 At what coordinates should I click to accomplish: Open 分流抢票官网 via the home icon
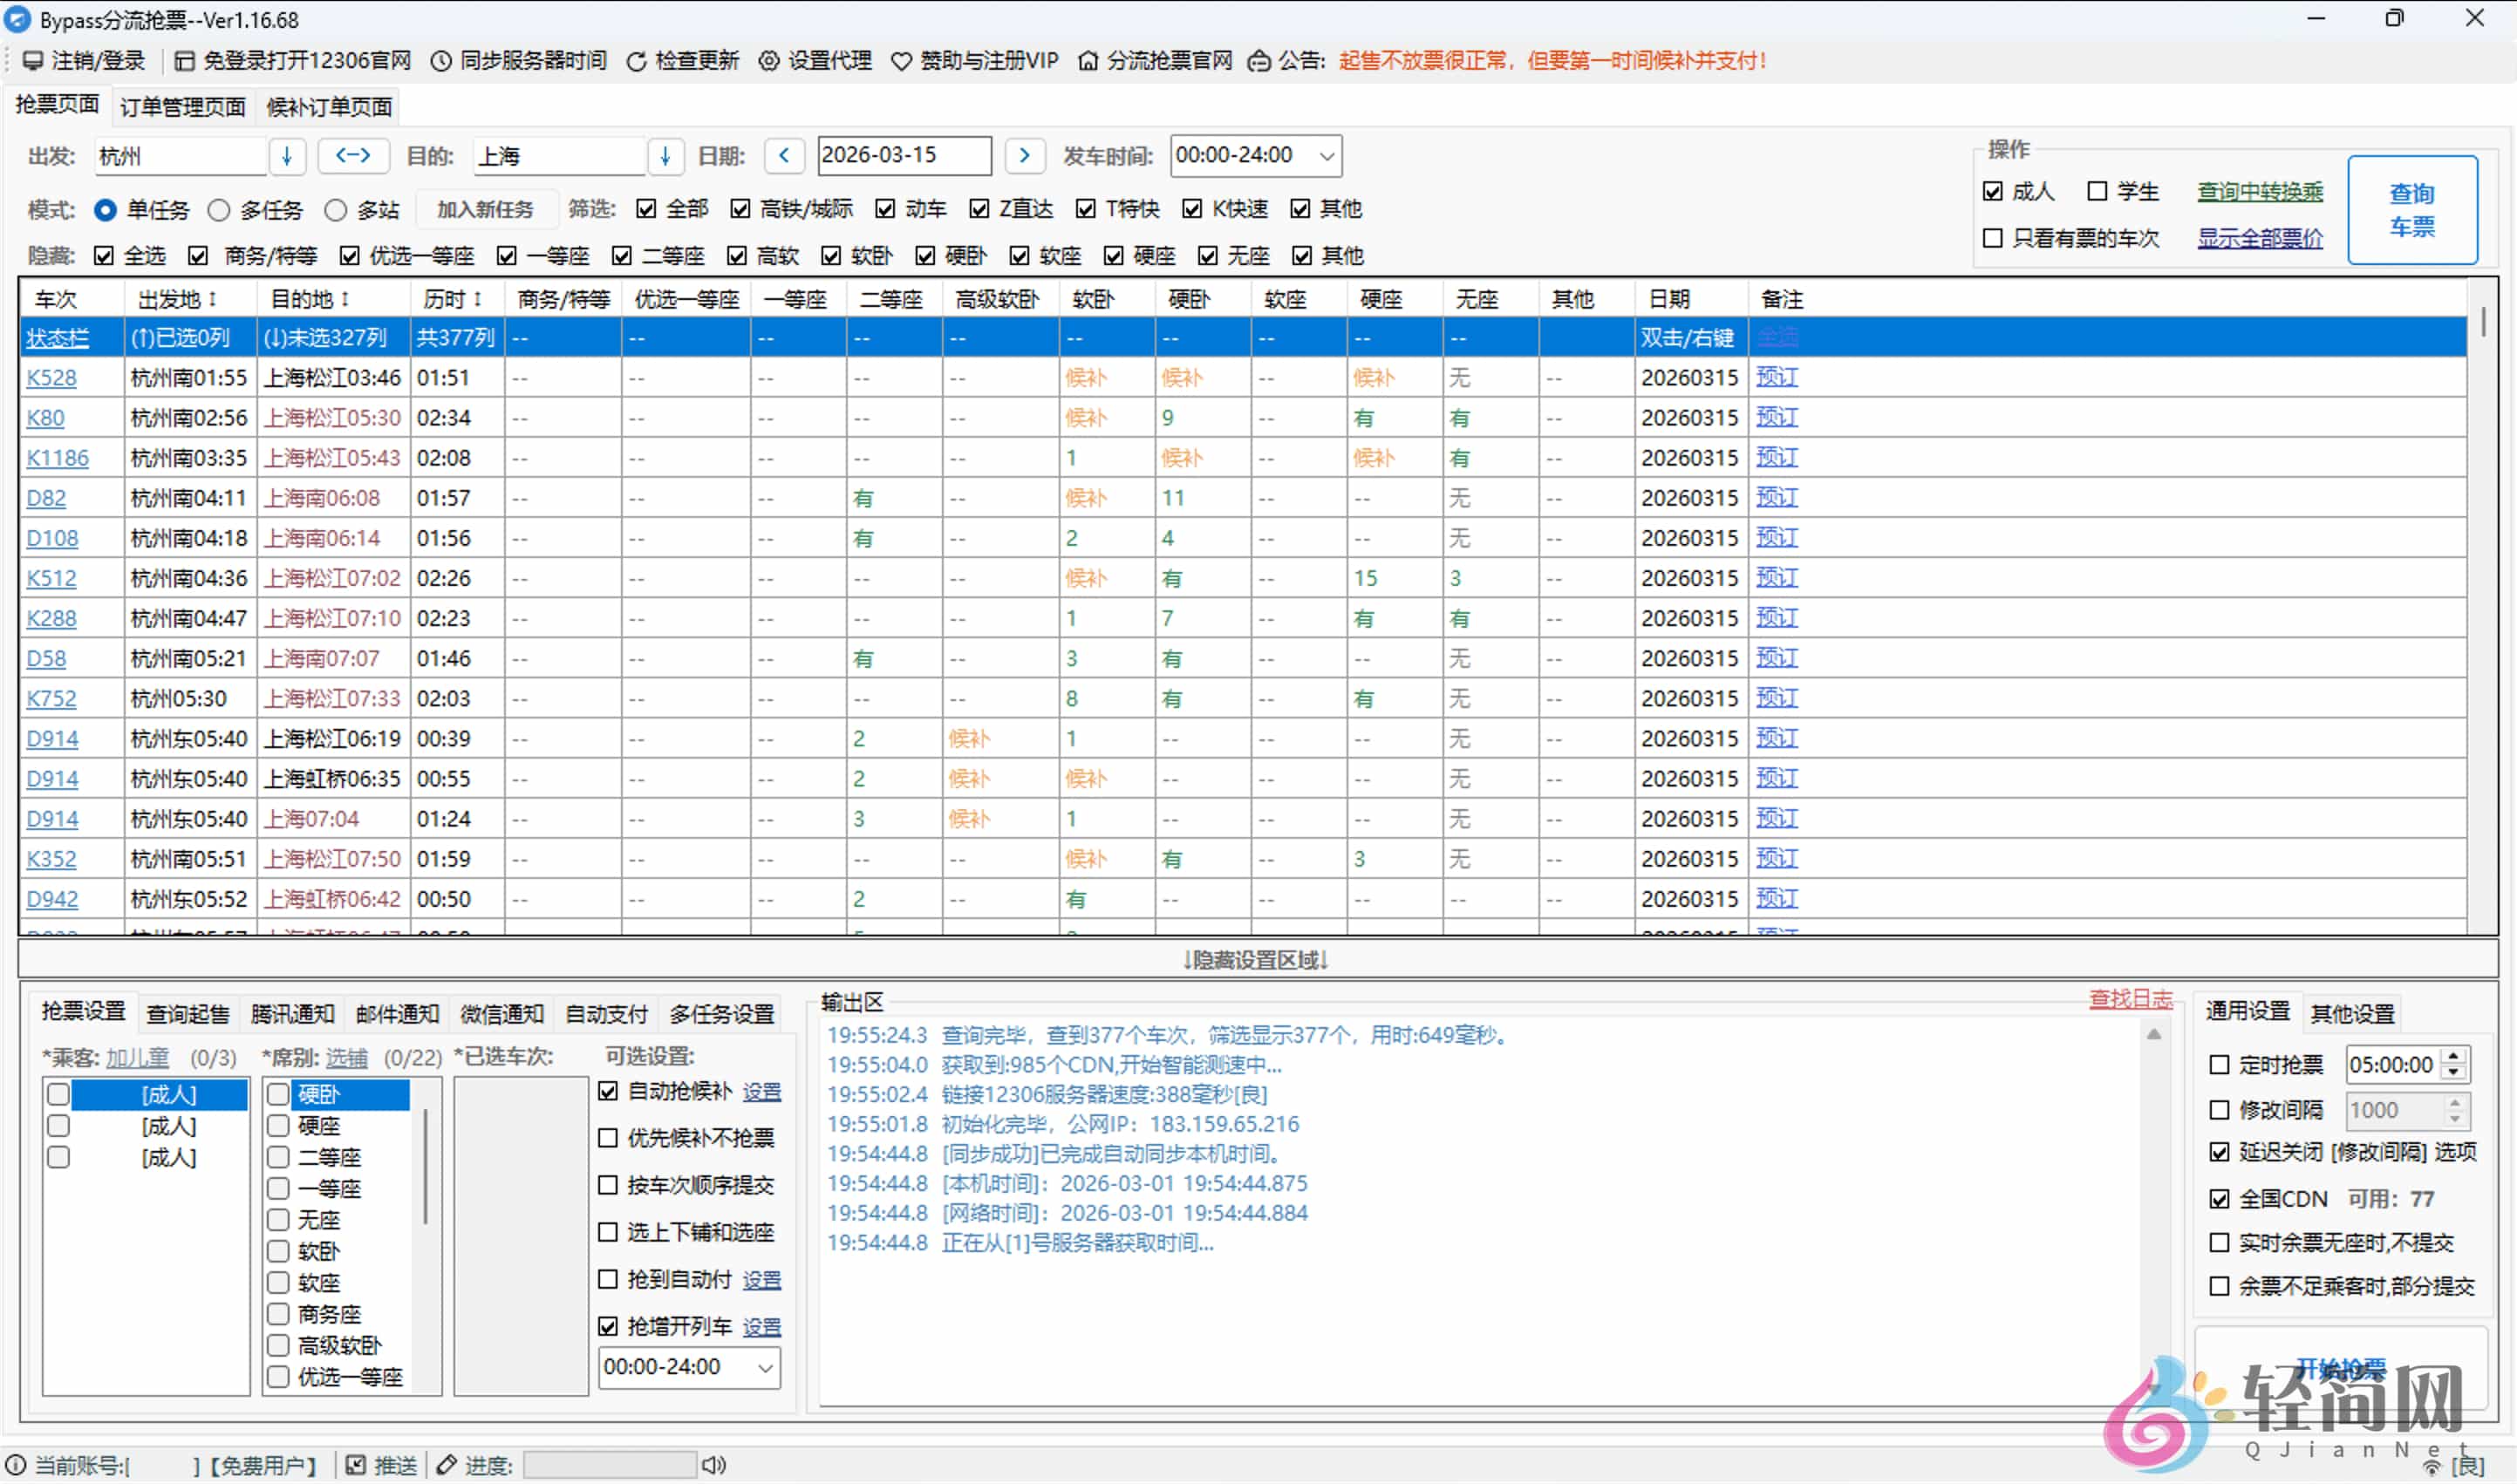[x=1088, y=61]
